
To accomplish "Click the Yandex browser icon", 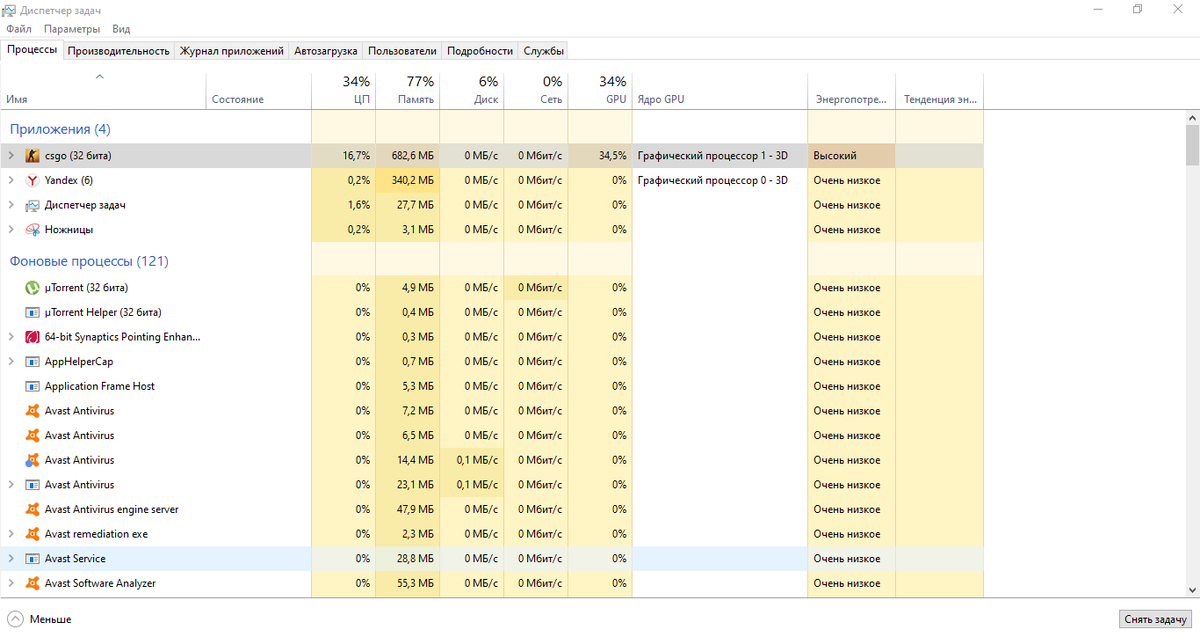I will pos(32,180).
